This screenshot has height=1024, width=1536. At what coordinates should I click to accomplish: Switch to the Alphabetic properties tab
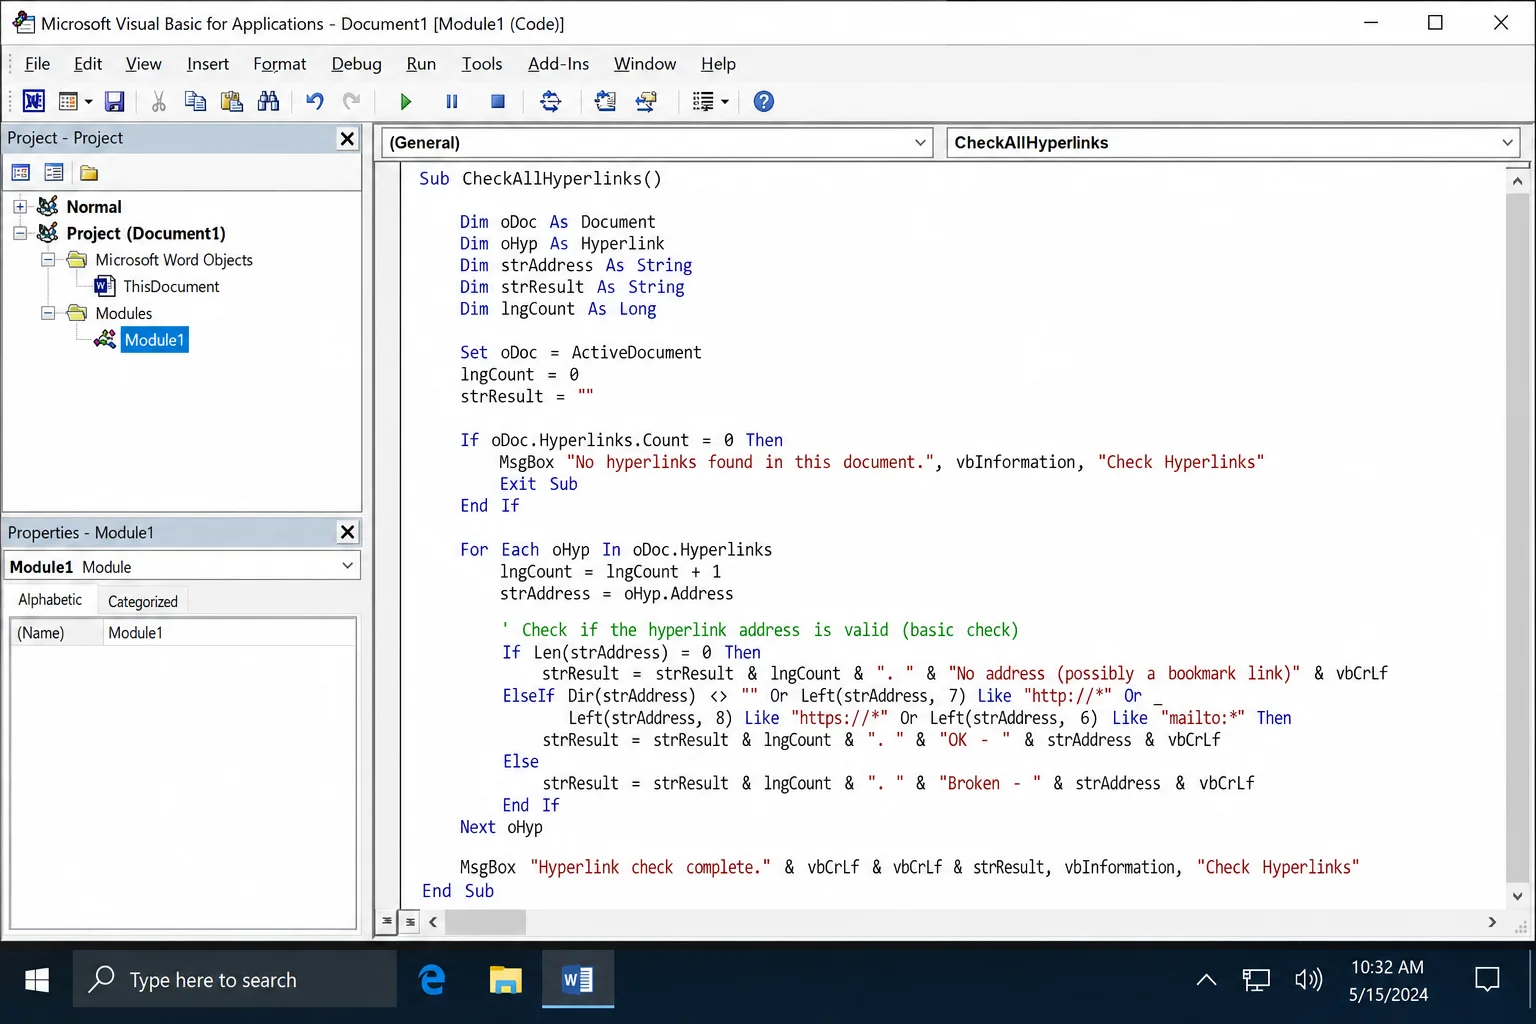pos(50,599)
